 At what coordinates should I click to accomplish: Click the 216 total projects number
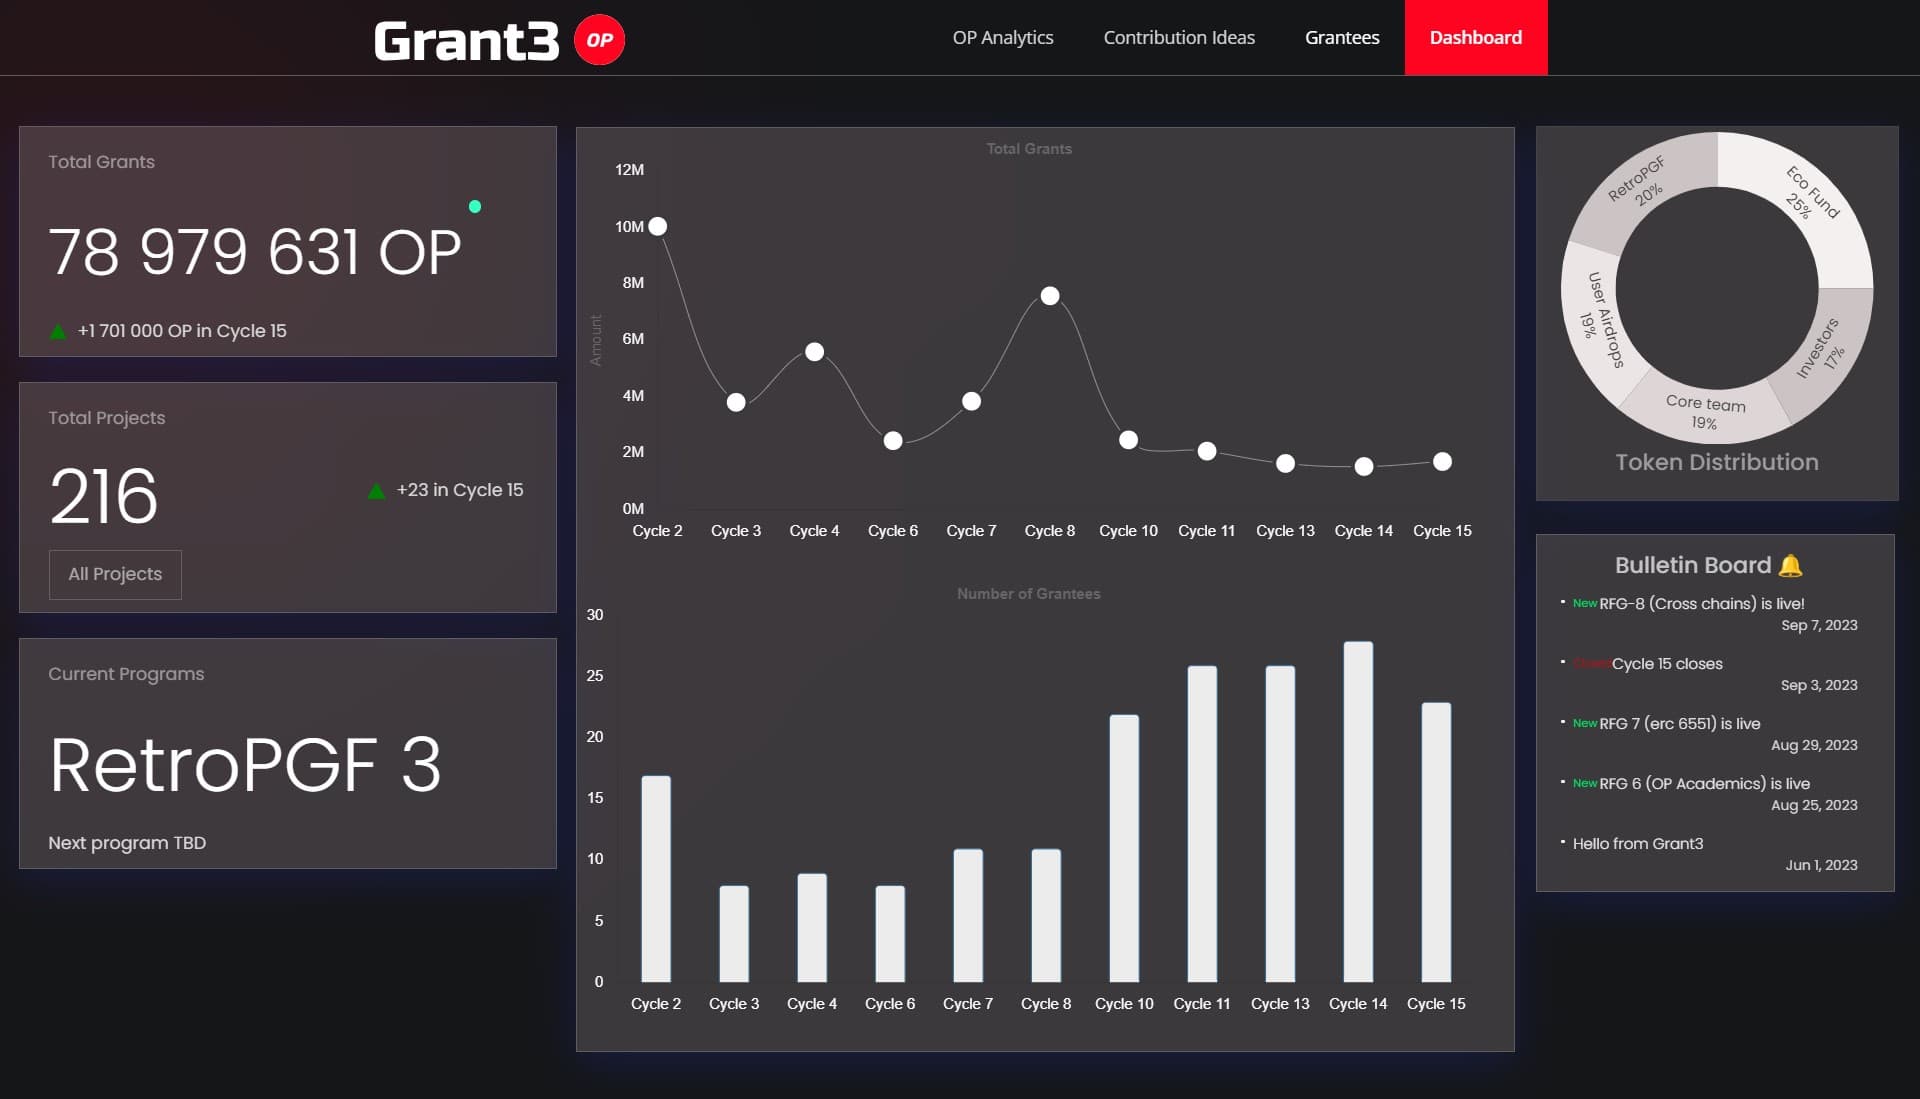coord(104,496)
